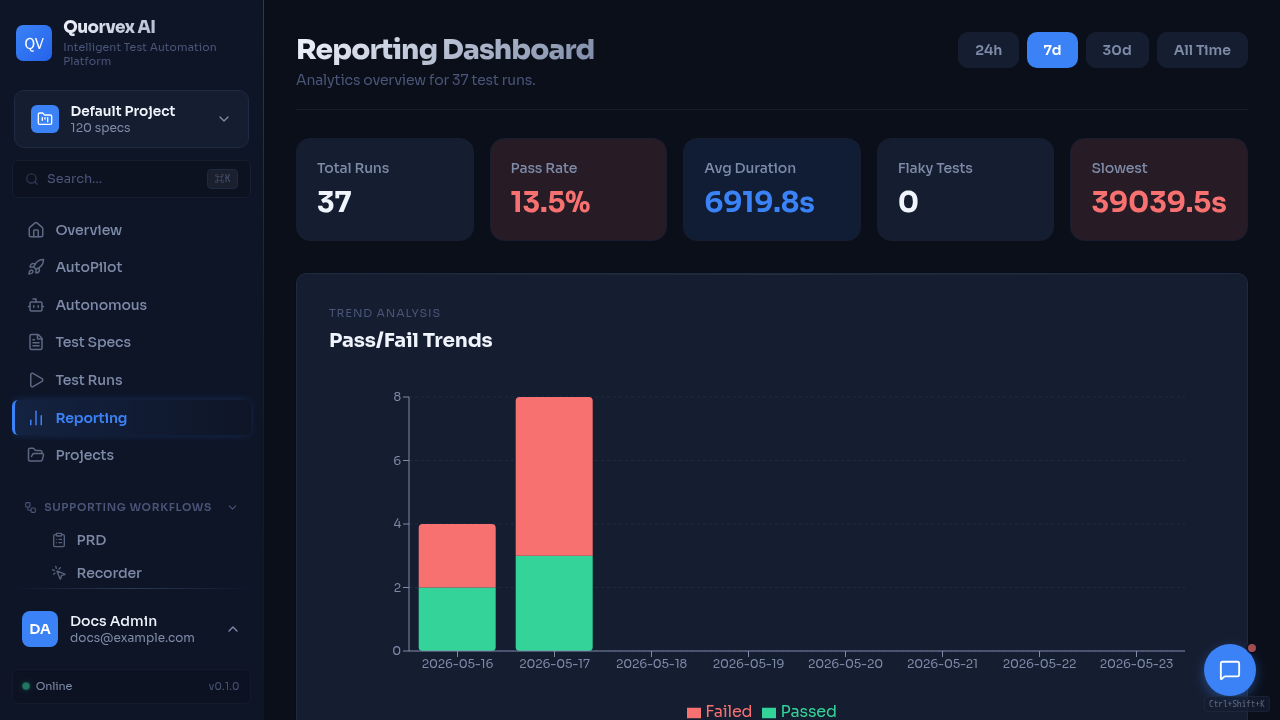The image size is (1280, 720).
Task: Click the 120 specs label
Action: click(x=101, y=128)
